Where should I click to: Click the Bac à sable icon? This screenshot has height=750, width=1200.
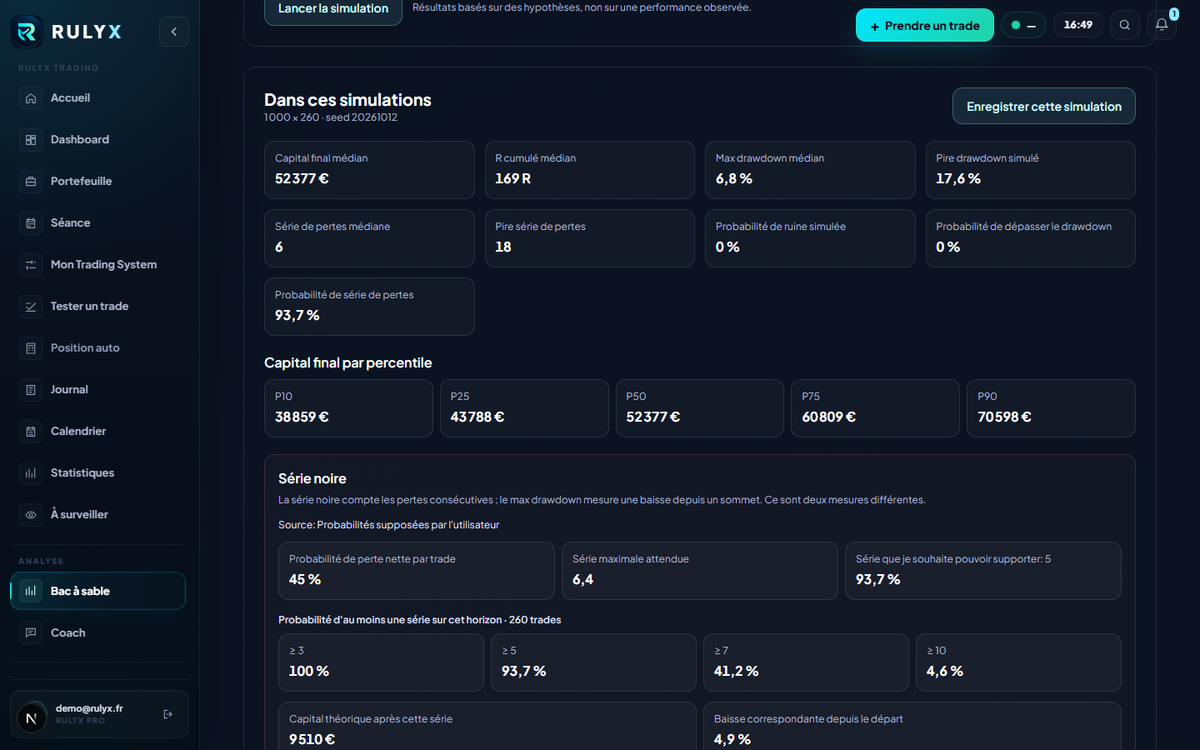(x=31, y=591)
